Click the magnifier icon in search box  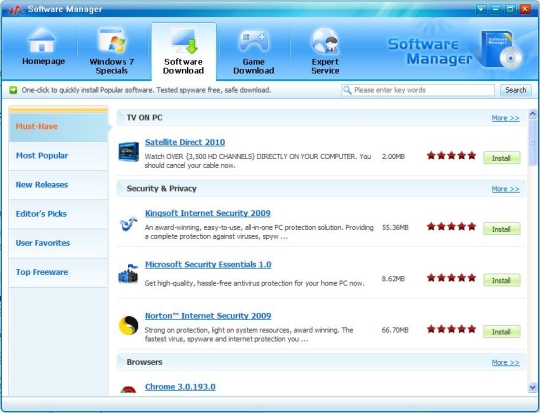click(347, 90)
